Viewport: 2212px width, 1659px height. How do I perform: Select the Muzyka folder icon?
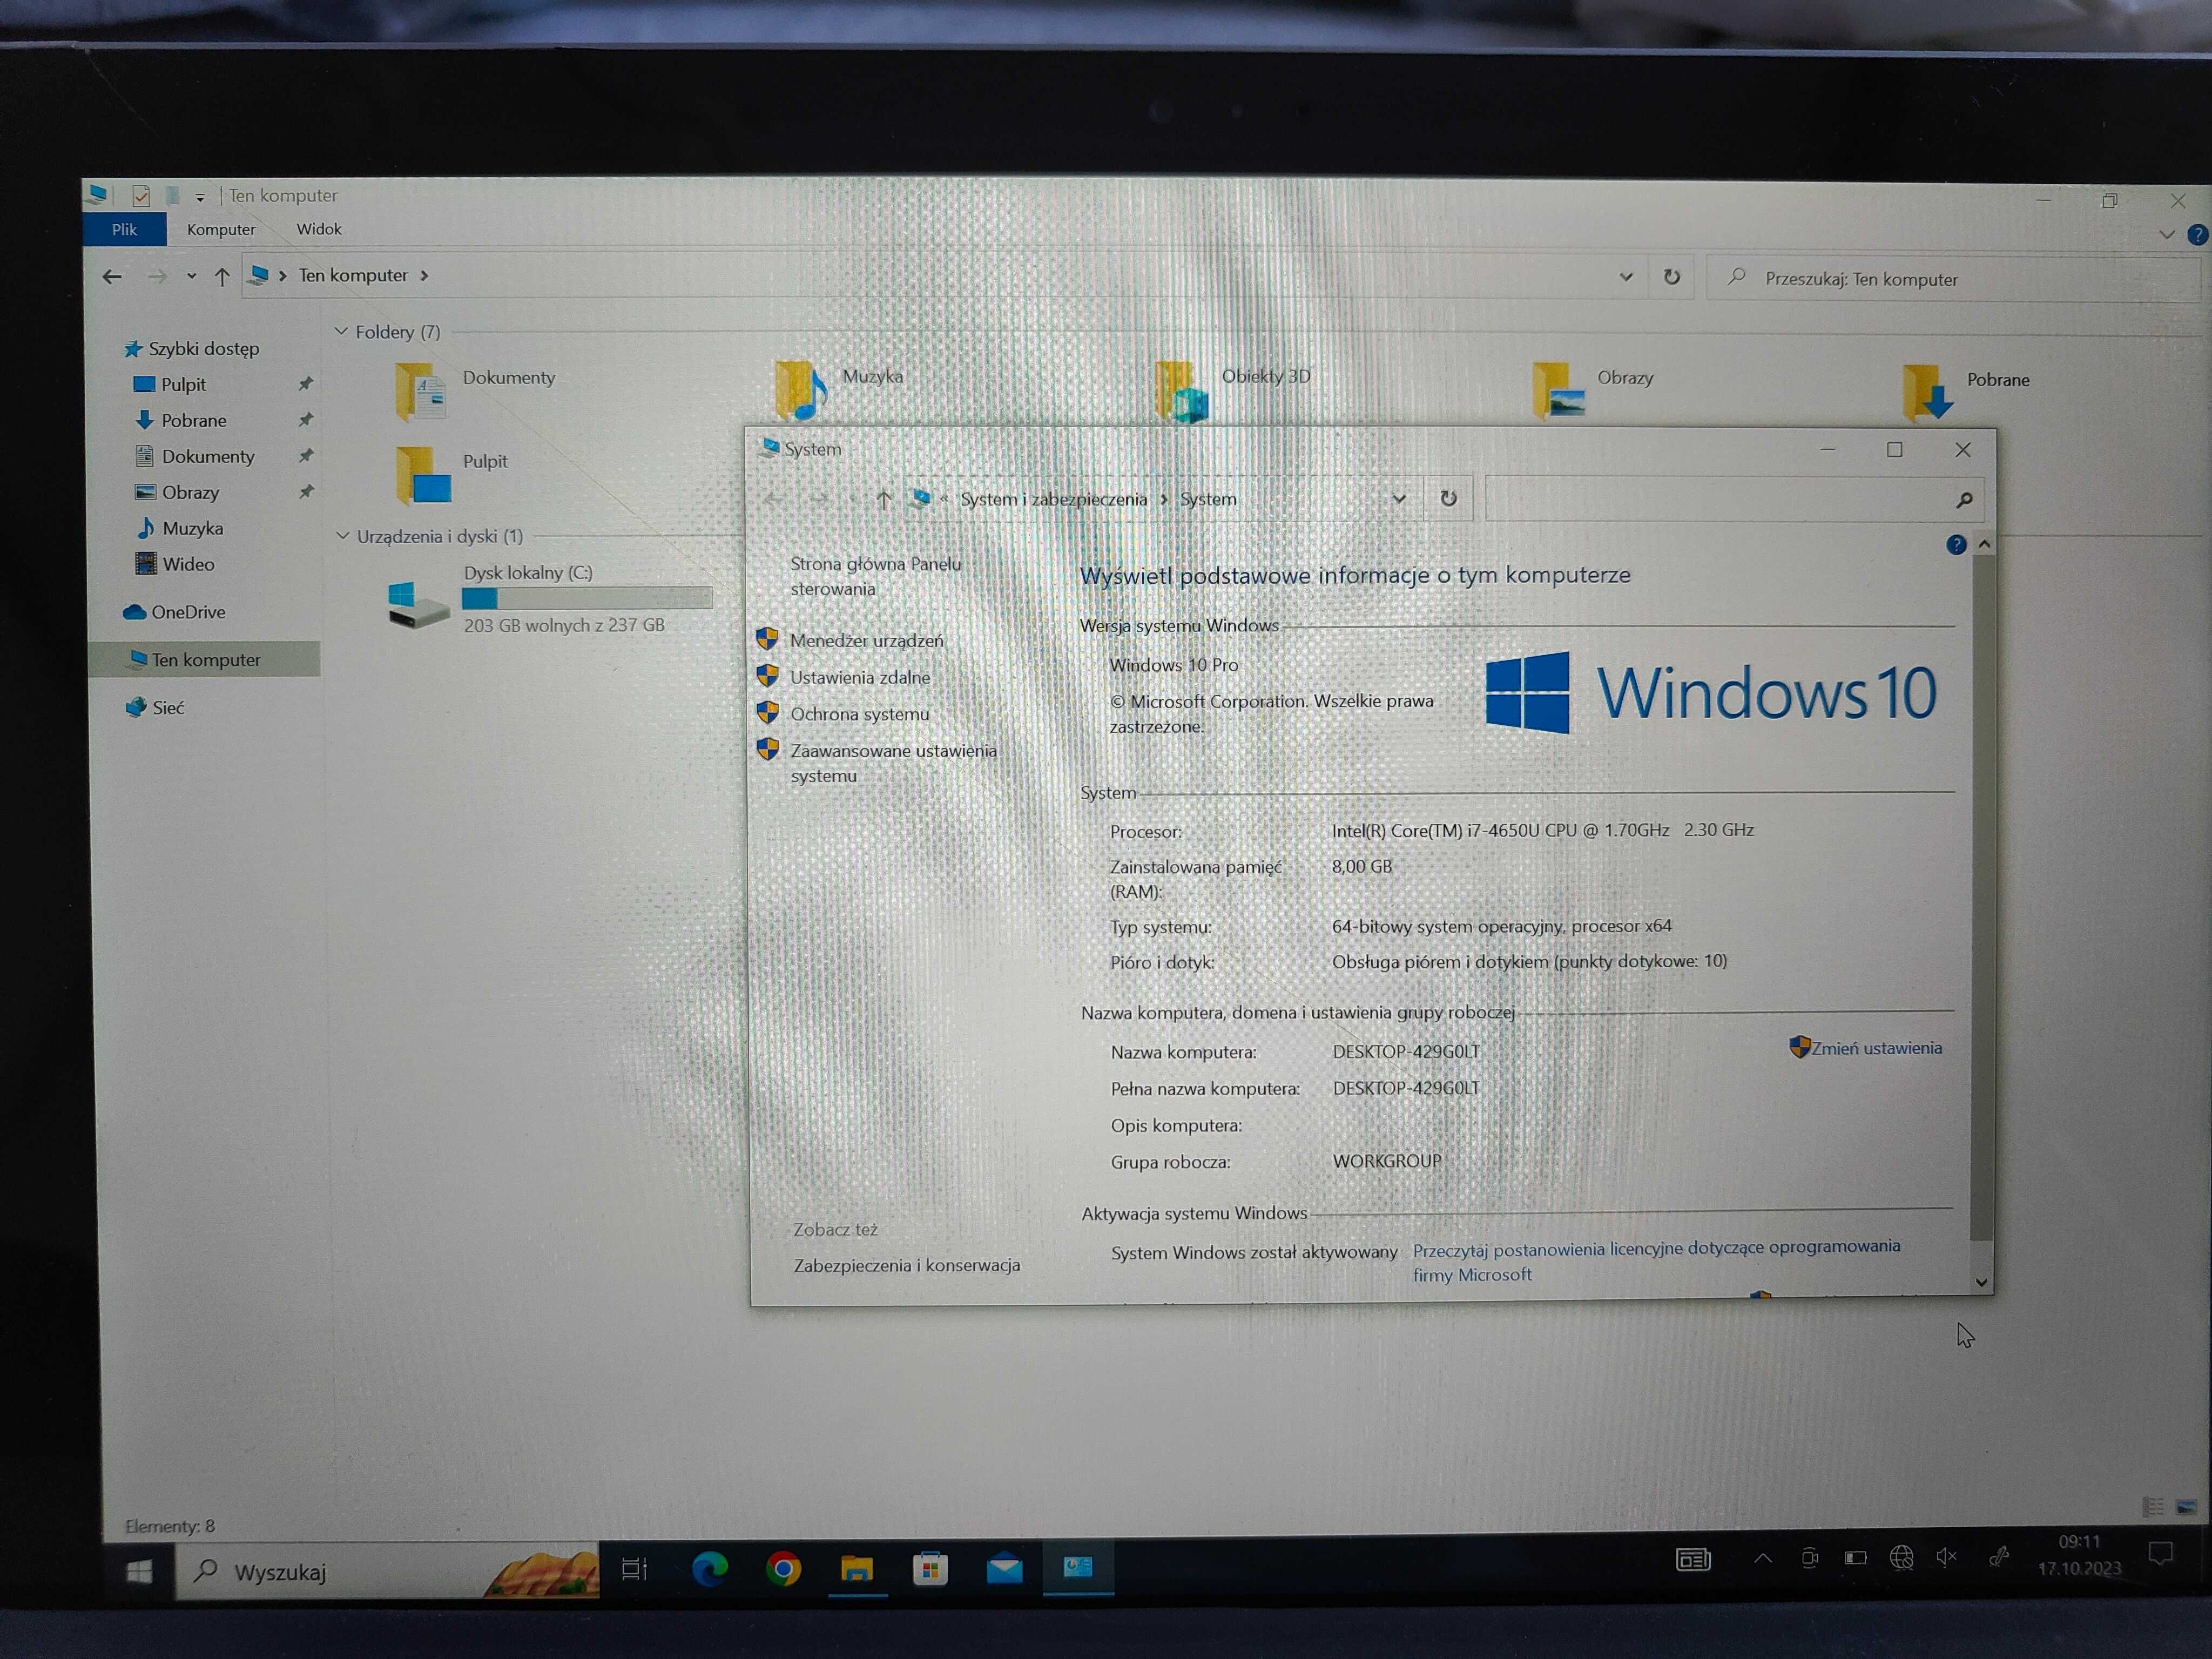(800, 391)
